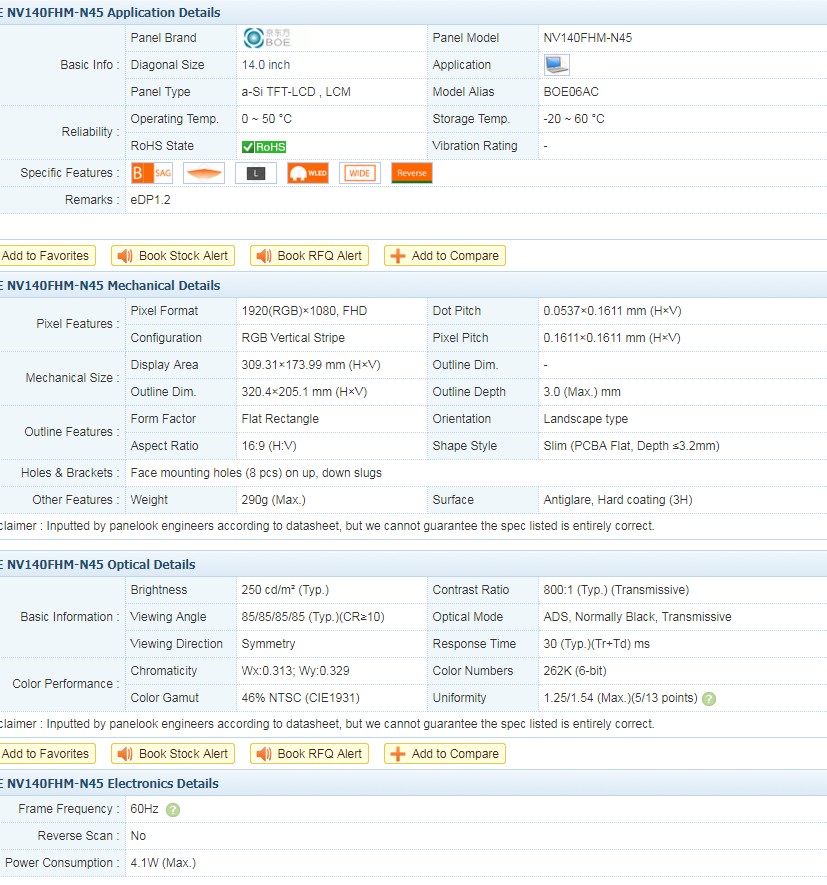Click the 30 (Typ.)(Tr+Td) ms response time
827x885 pixels.
pos(596,644)
